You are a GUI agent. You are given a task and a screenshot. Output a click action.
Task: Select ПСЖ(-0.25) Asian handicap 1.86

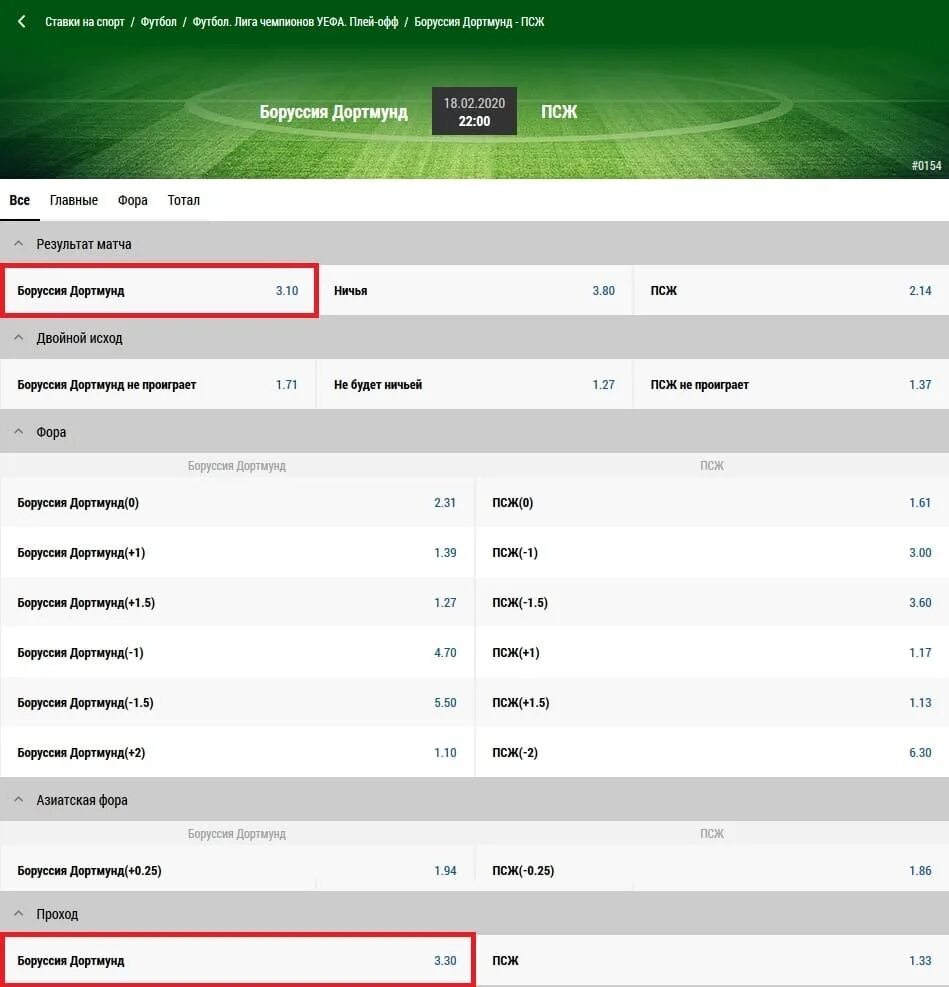(x=712, y=871)
